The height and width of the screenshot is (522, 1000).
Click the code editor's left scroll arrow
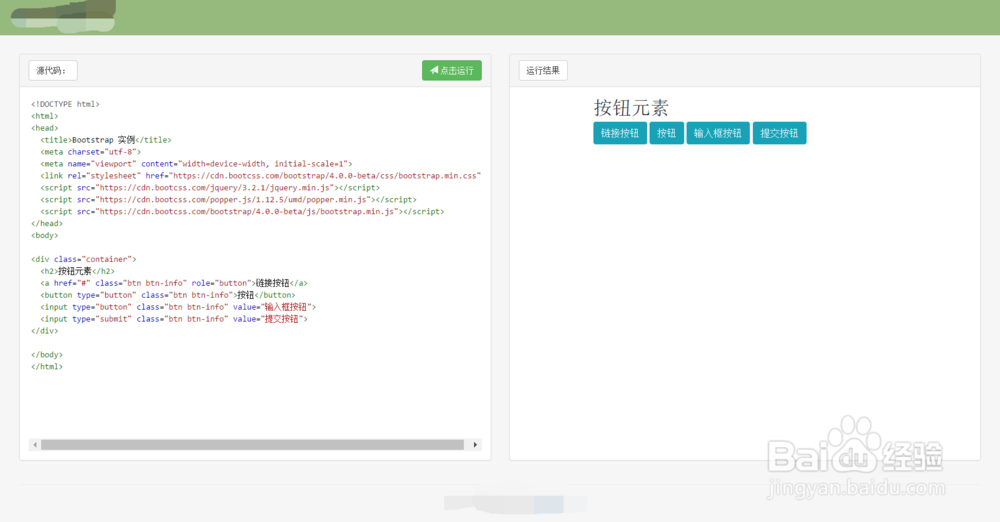[35, 445]
